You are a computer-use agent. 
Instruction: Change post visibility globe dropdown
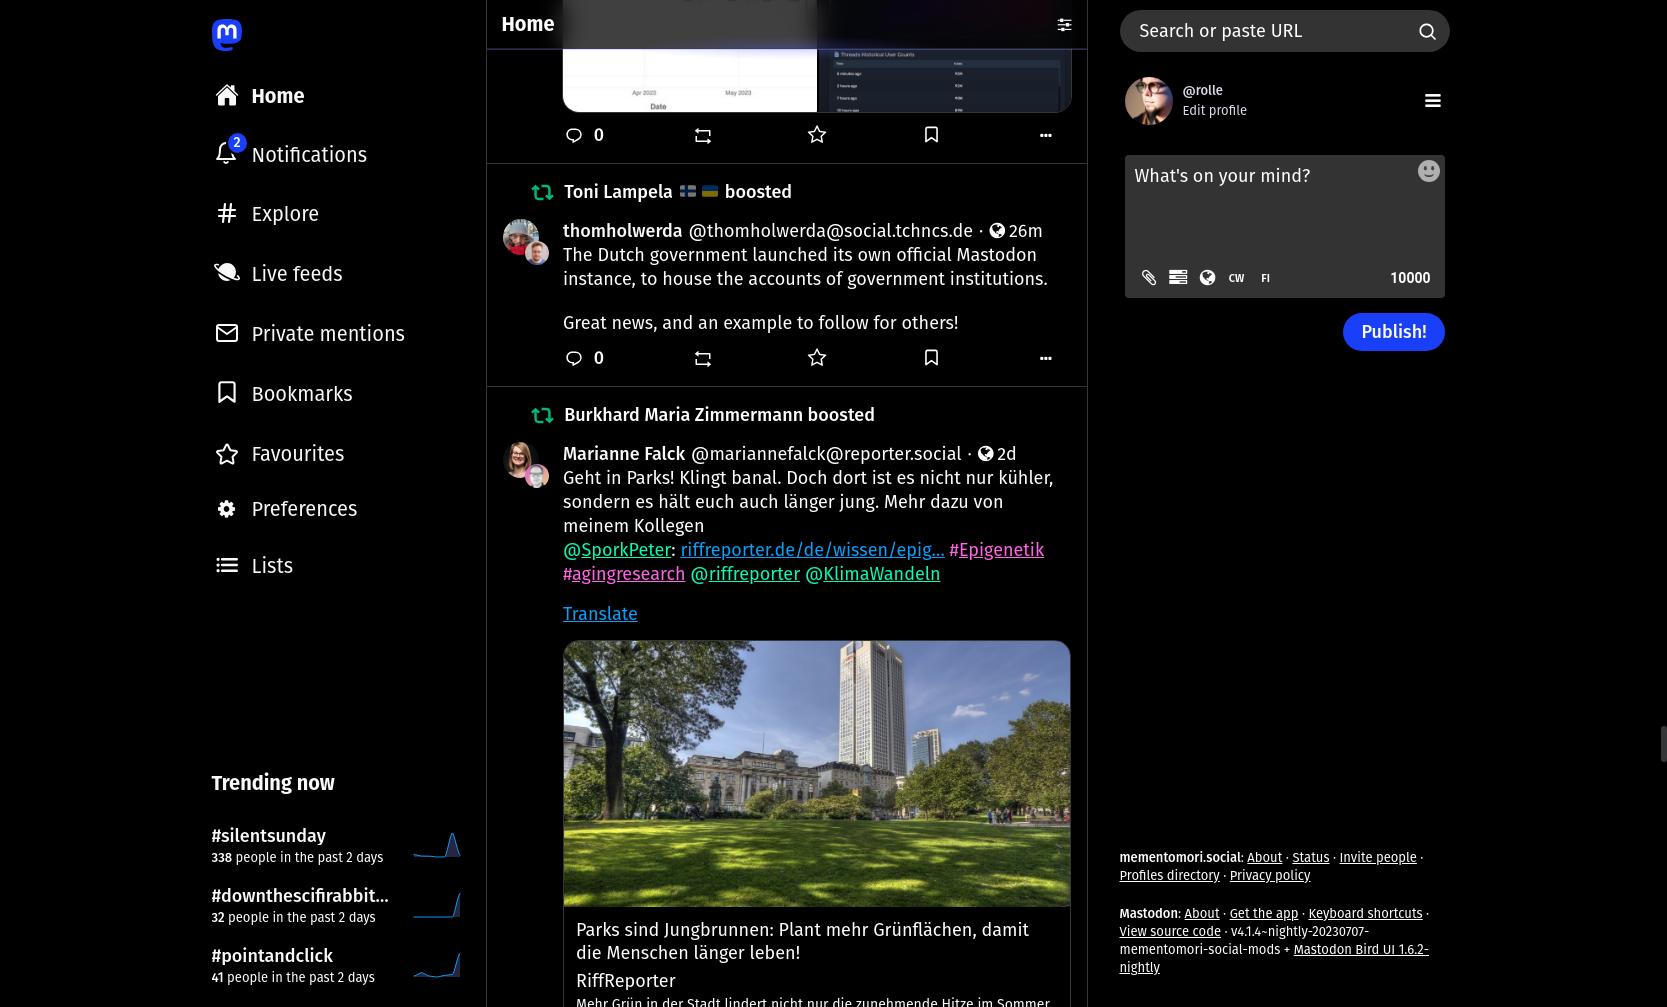coord(1207,278)
